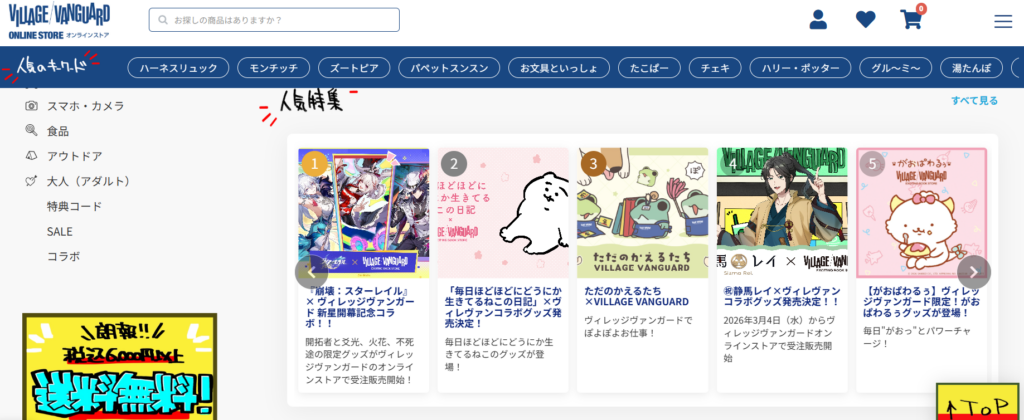The width and height of the screenshot is (1024, 420).
Task: Open the コラボ category in sidebar
Action: coord(63,256)
